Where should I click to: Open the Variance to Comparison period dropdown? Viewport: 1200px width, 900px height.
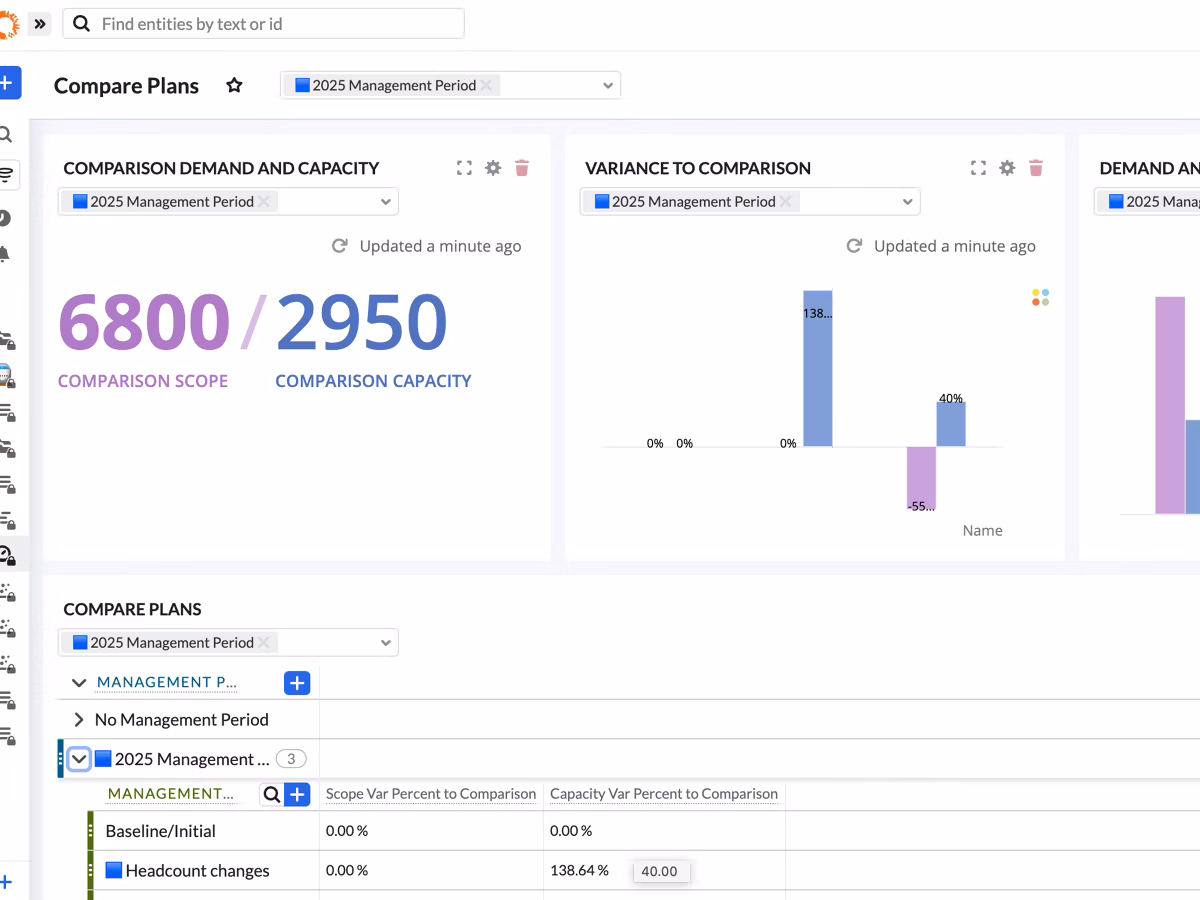point(907,202)
